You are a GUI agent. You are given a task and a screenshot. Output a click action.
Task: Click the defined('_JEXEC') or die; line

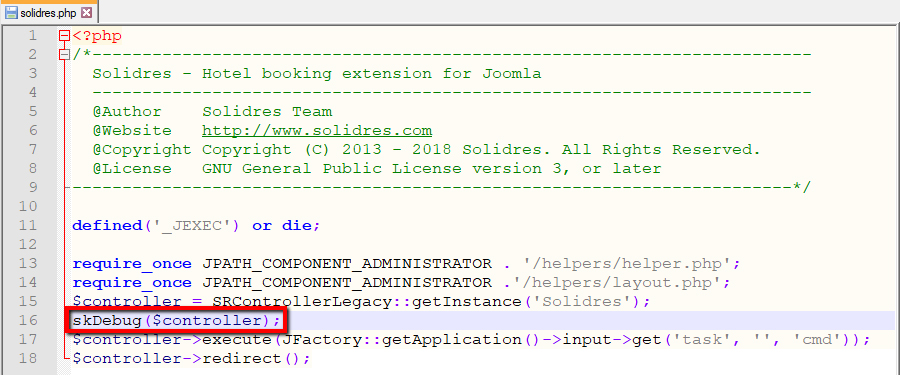(x=196, y=225)
